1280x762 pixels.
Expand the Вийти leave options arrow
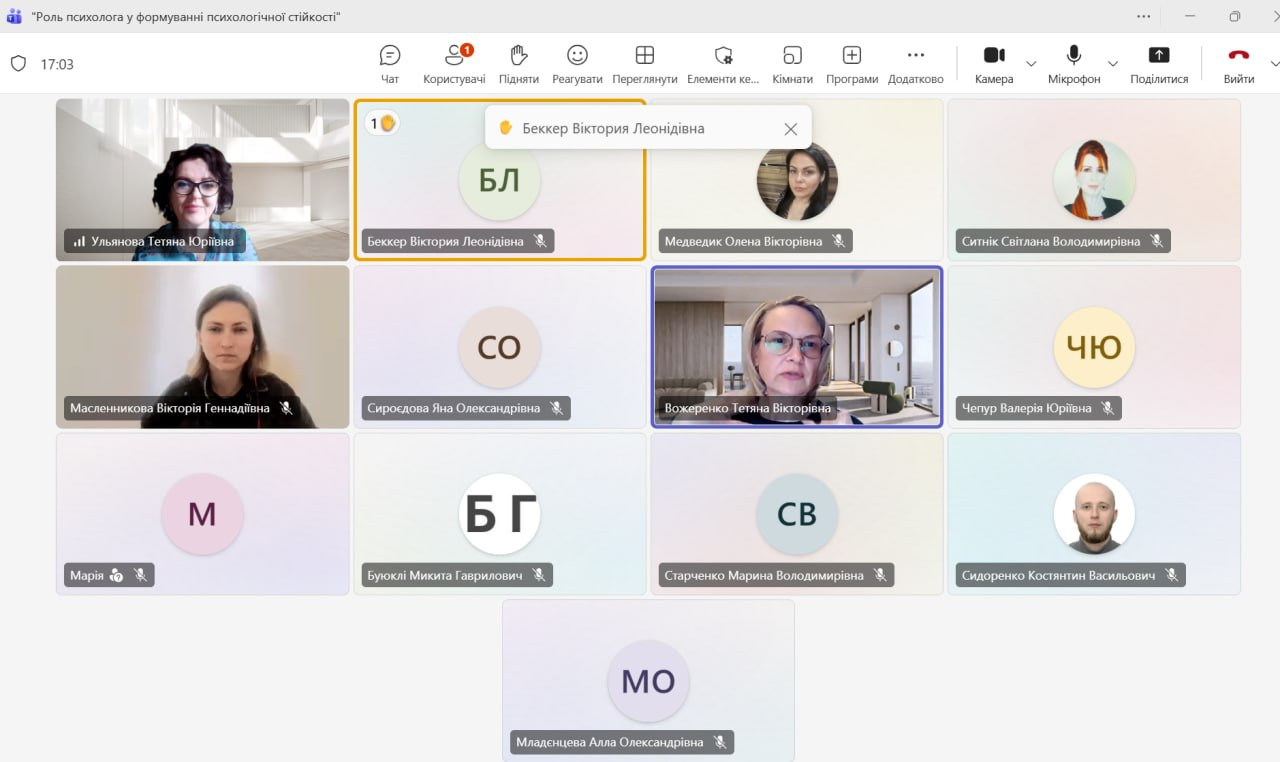1273,64
